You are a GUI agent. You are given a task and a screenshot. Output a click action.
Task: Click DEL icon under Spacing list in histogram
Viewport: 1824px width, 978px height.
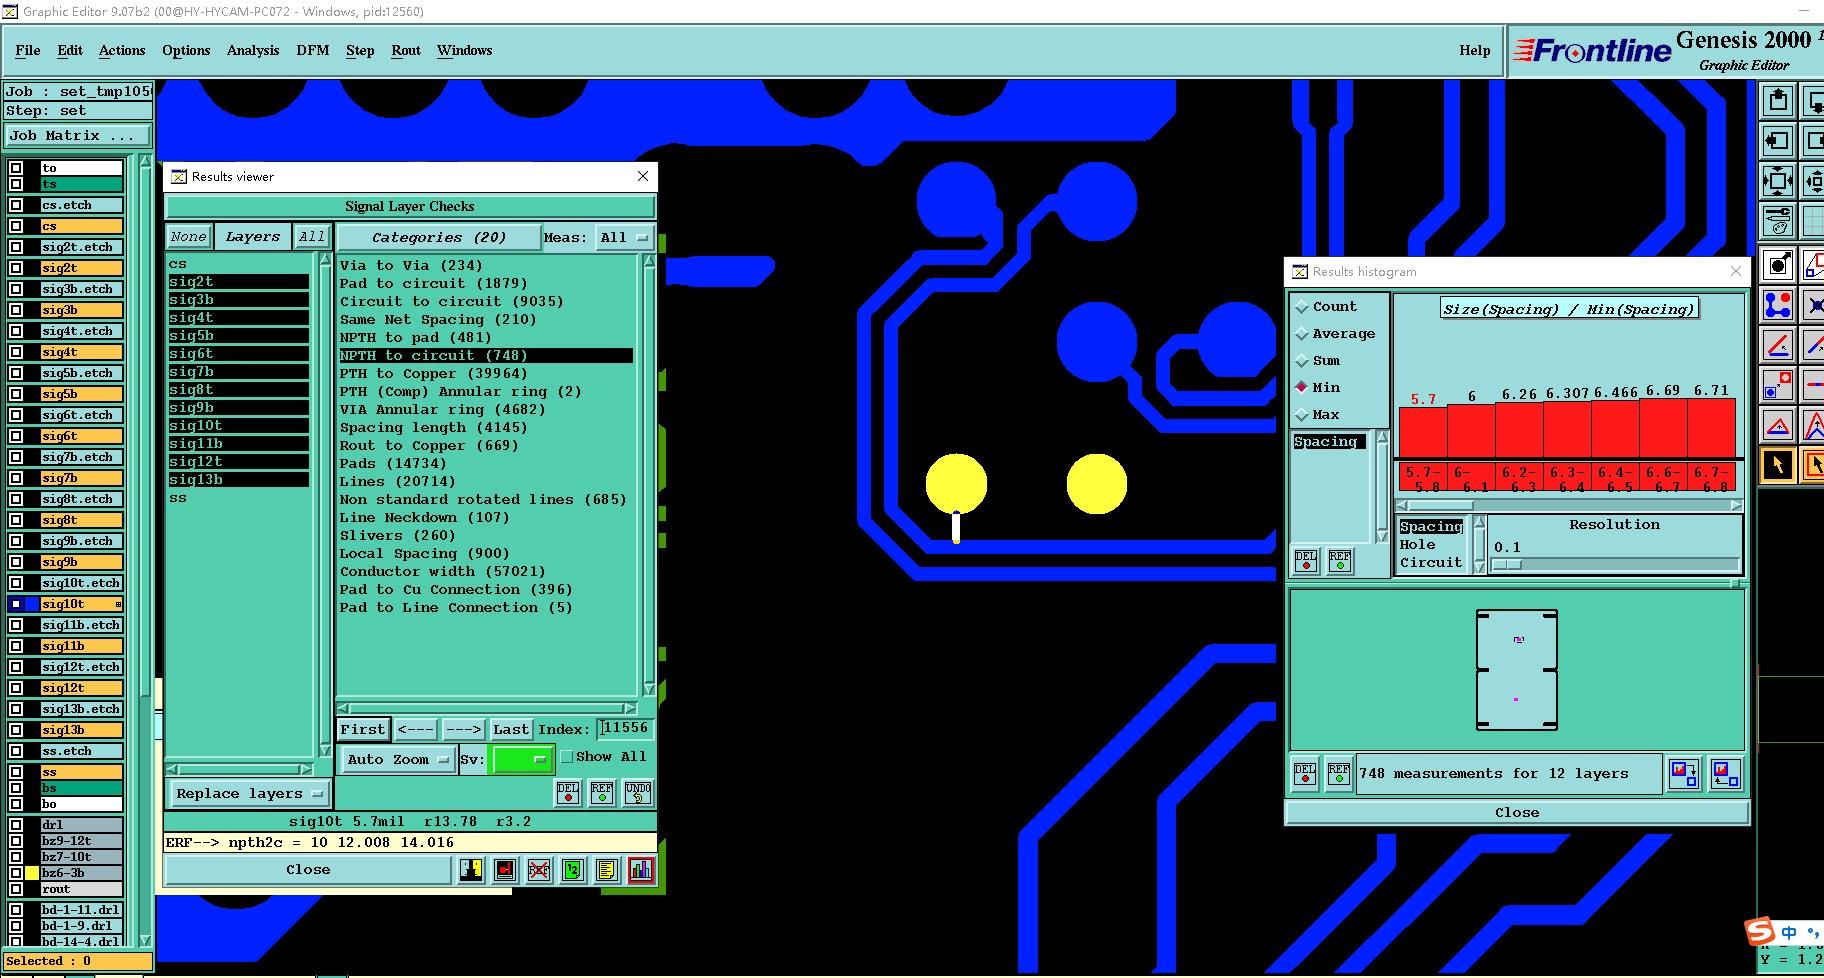(1306, 561)
